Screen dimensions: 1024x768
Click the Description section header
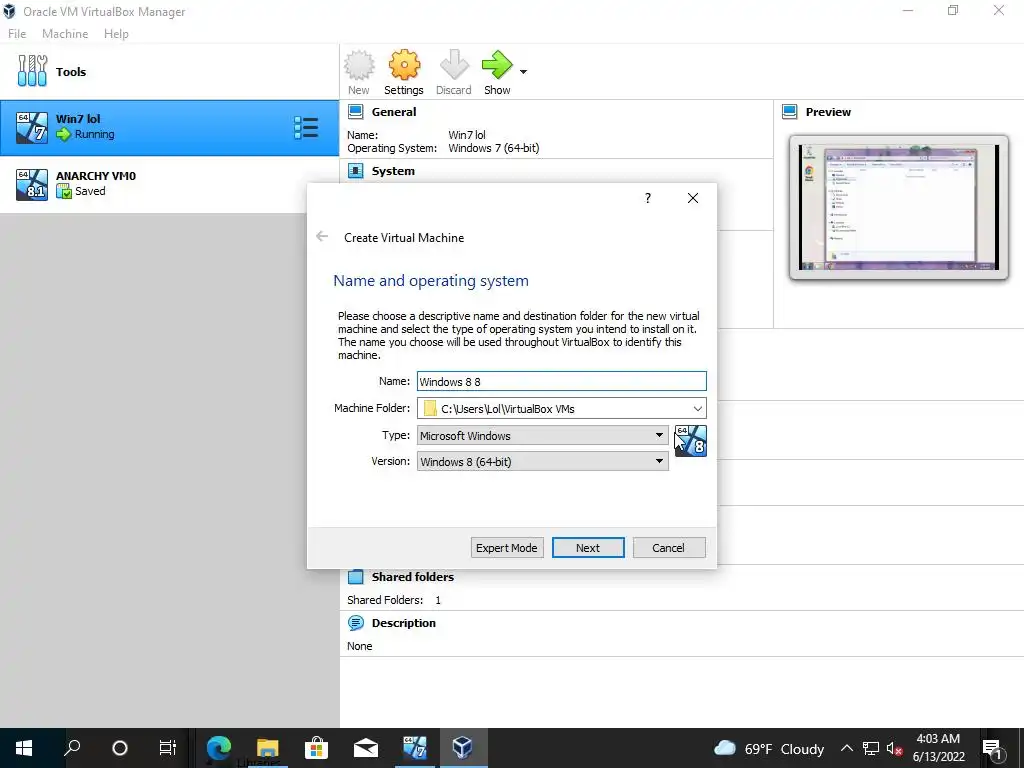(404, 623)
